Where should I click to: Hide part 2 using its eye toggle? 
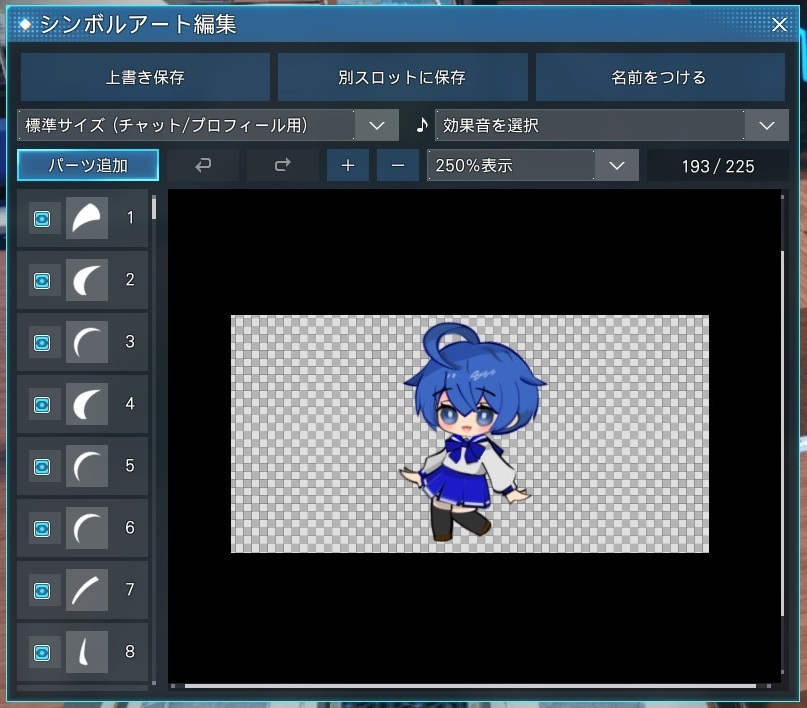click(x=42, y=281)
